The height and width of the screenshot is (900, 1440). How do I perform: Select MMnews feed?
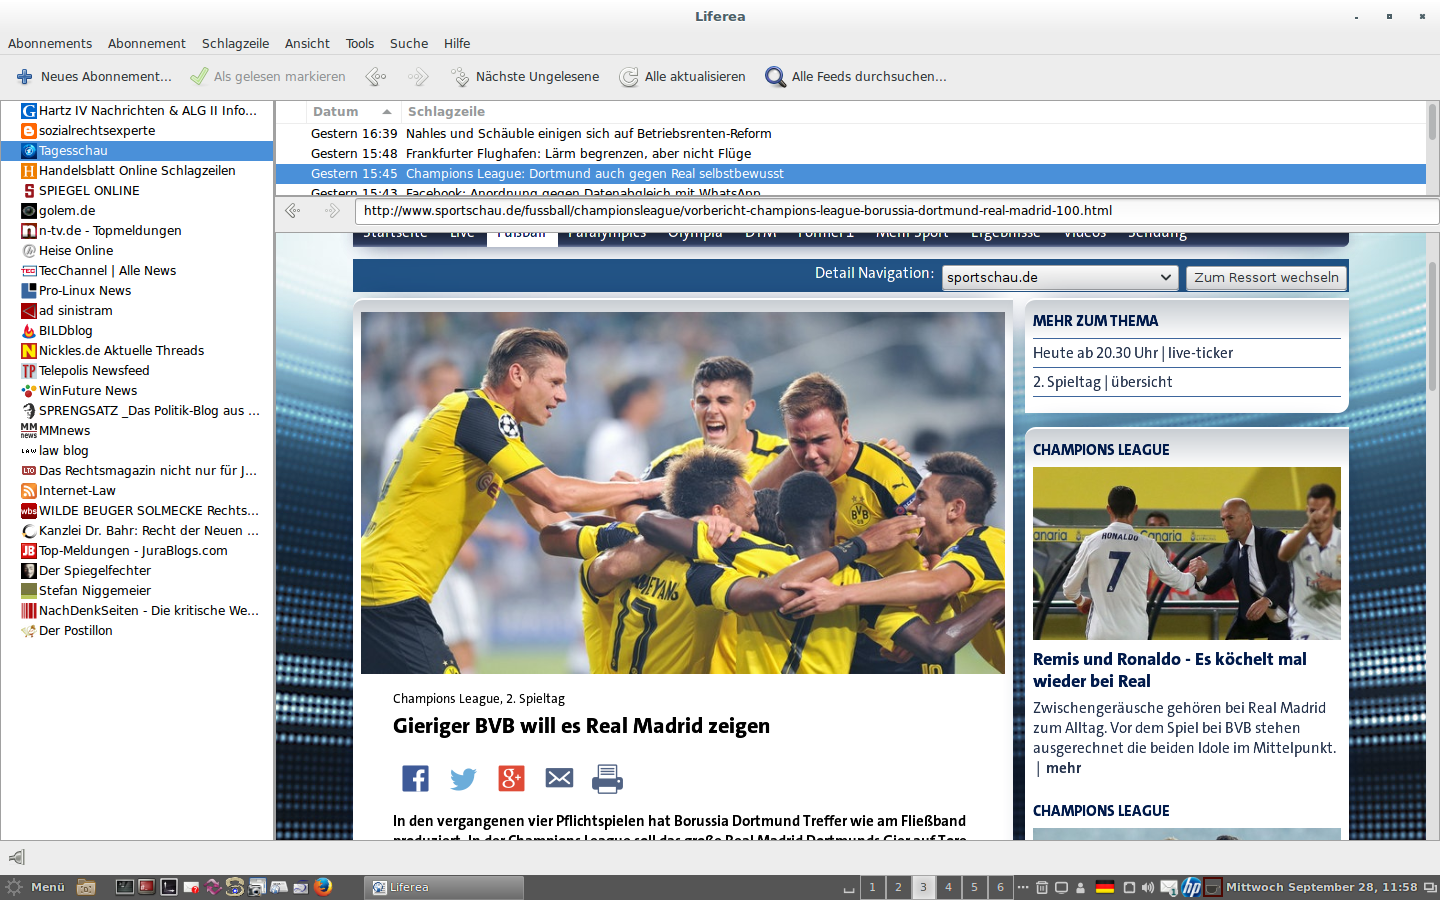click(x=137, y=430)
